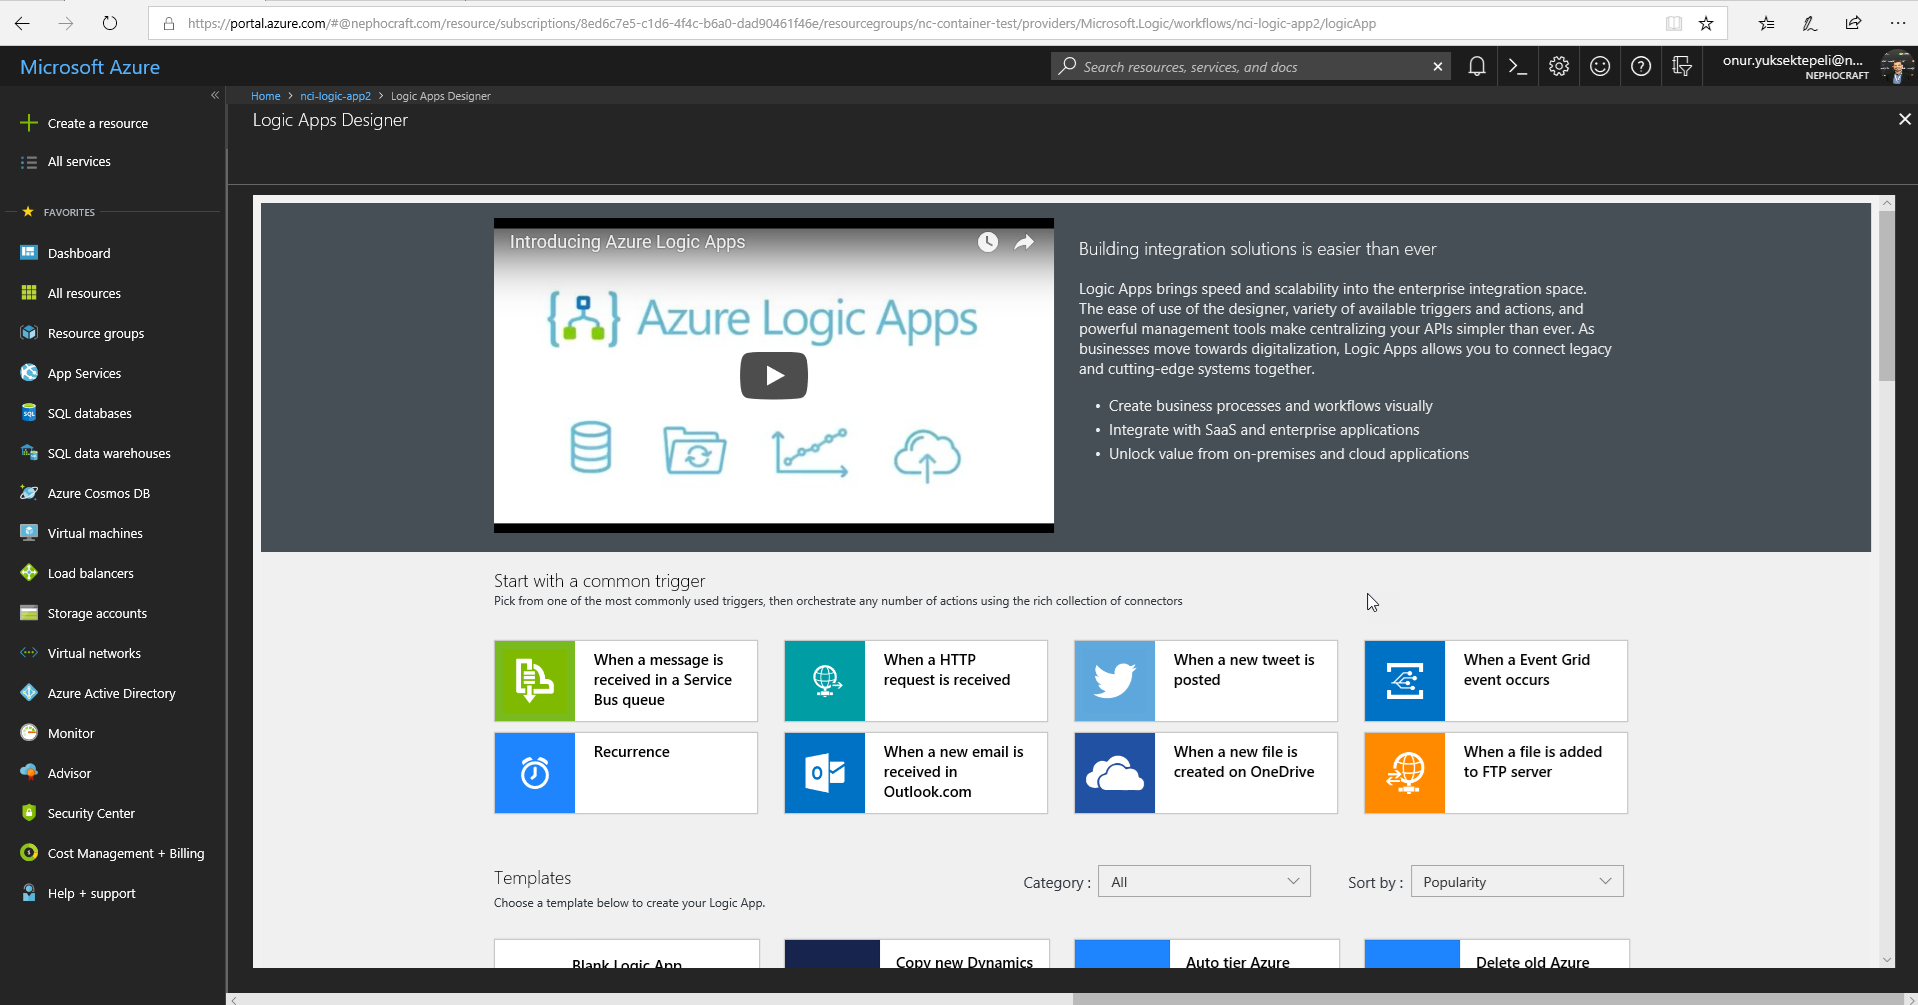
Task: Click the video Share arrow icon
Action: tap(1024, 242)
